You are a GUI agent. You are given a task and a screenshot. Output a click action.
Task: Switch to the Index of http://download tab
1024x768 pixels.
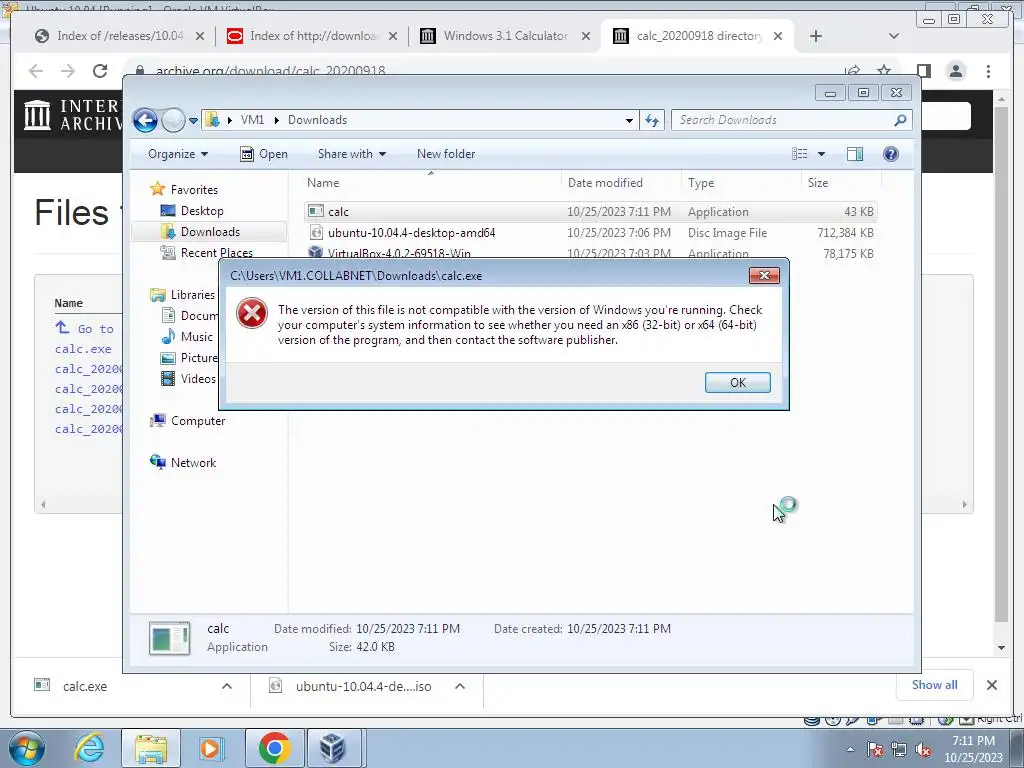(x=313, y=36)
